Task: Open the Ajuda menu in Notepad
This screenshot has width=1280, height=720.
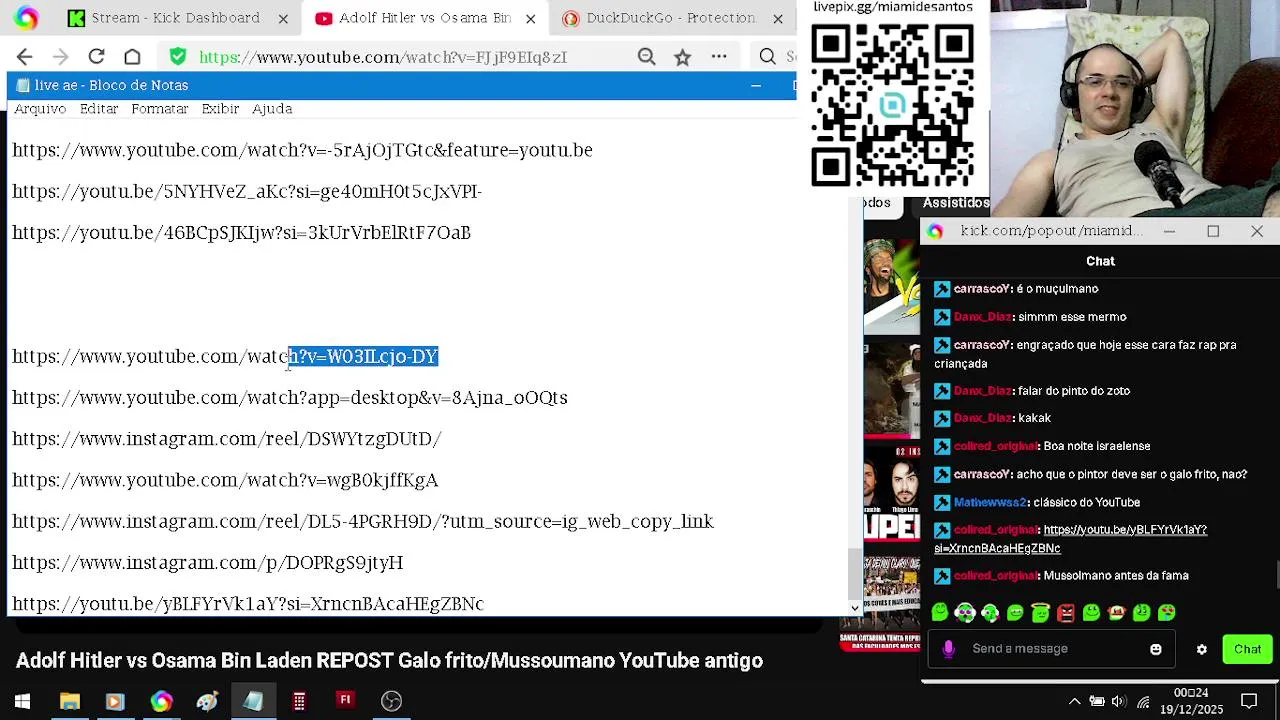Action: tap(272, 109)
